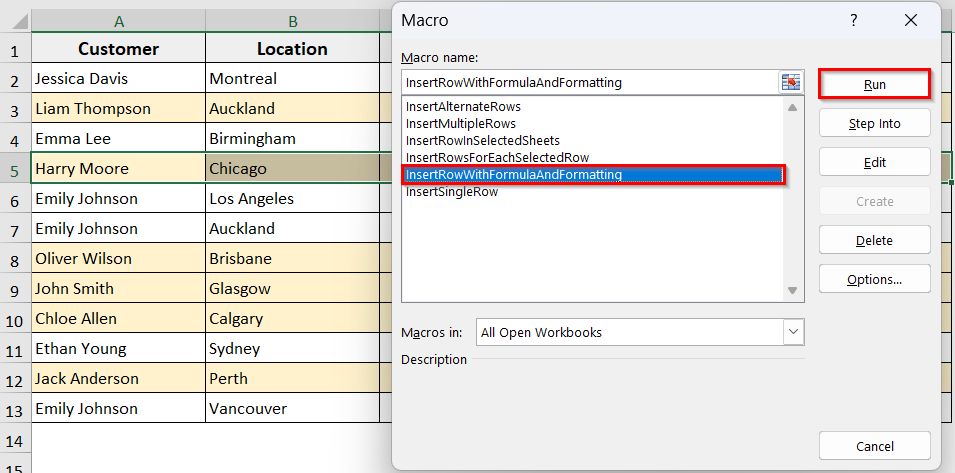Select InsertMultipleRows macro

tap(460, 124)
